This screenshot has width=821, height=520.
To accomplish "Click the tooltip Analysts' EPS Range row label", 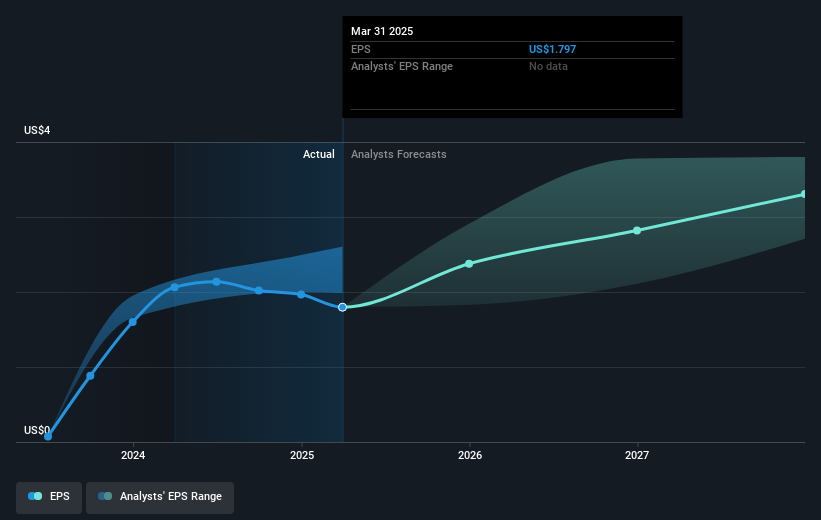I will click(402, 67).
